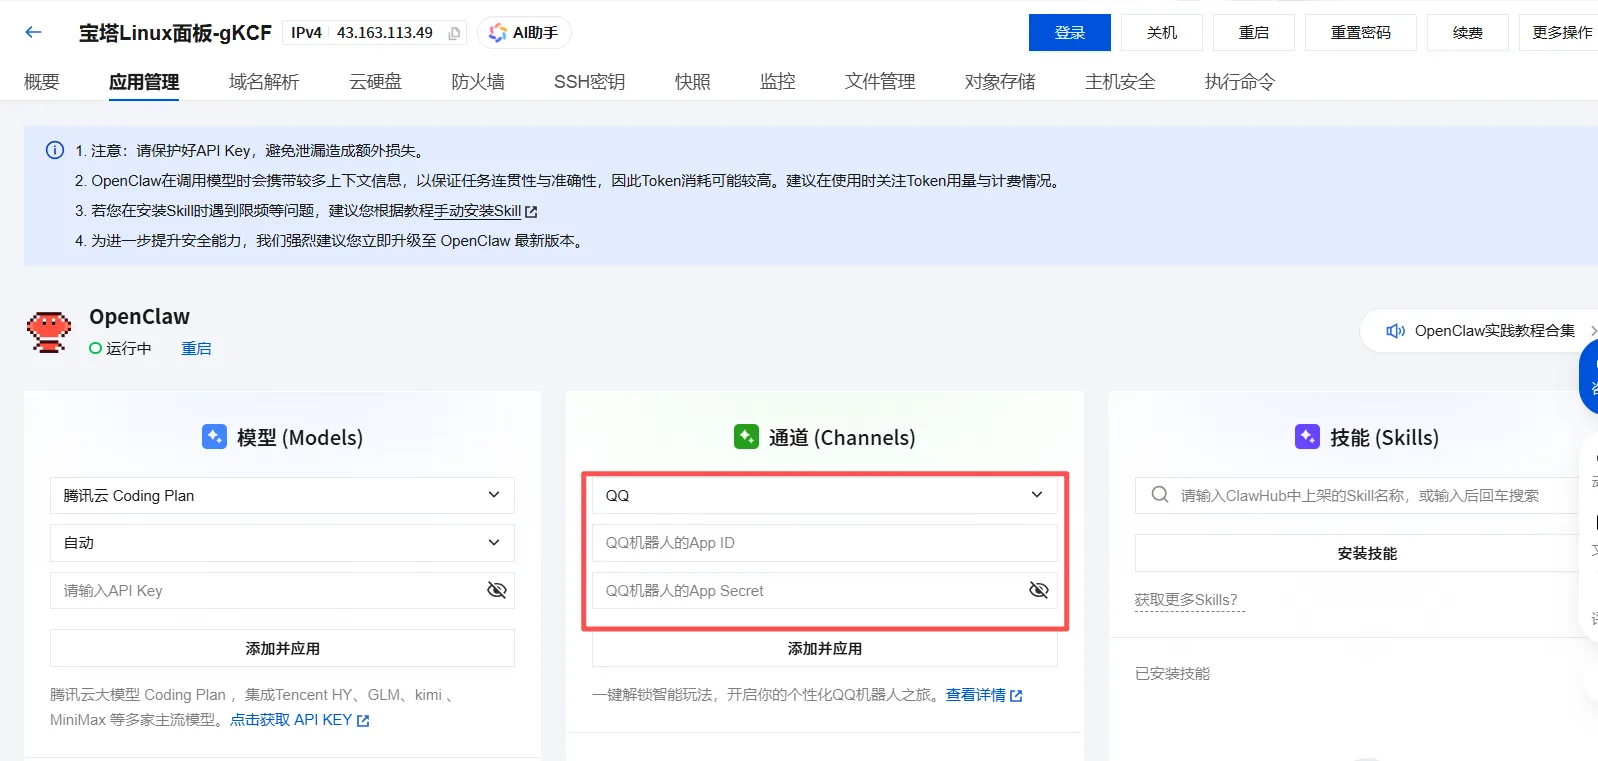Click external link icon after 点击获取 API KEY
This screenshot has width=1598, height=761.
(363, 721)
